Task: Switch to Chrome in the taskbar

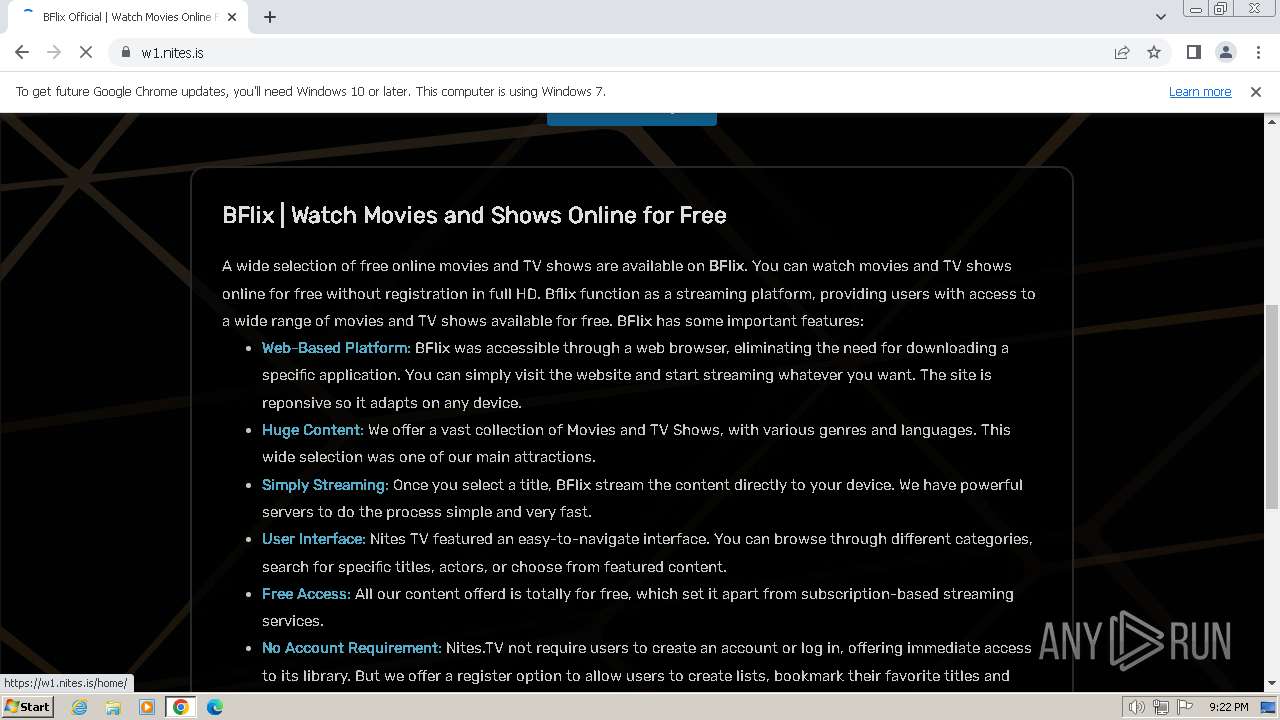Action: point(181,707)
